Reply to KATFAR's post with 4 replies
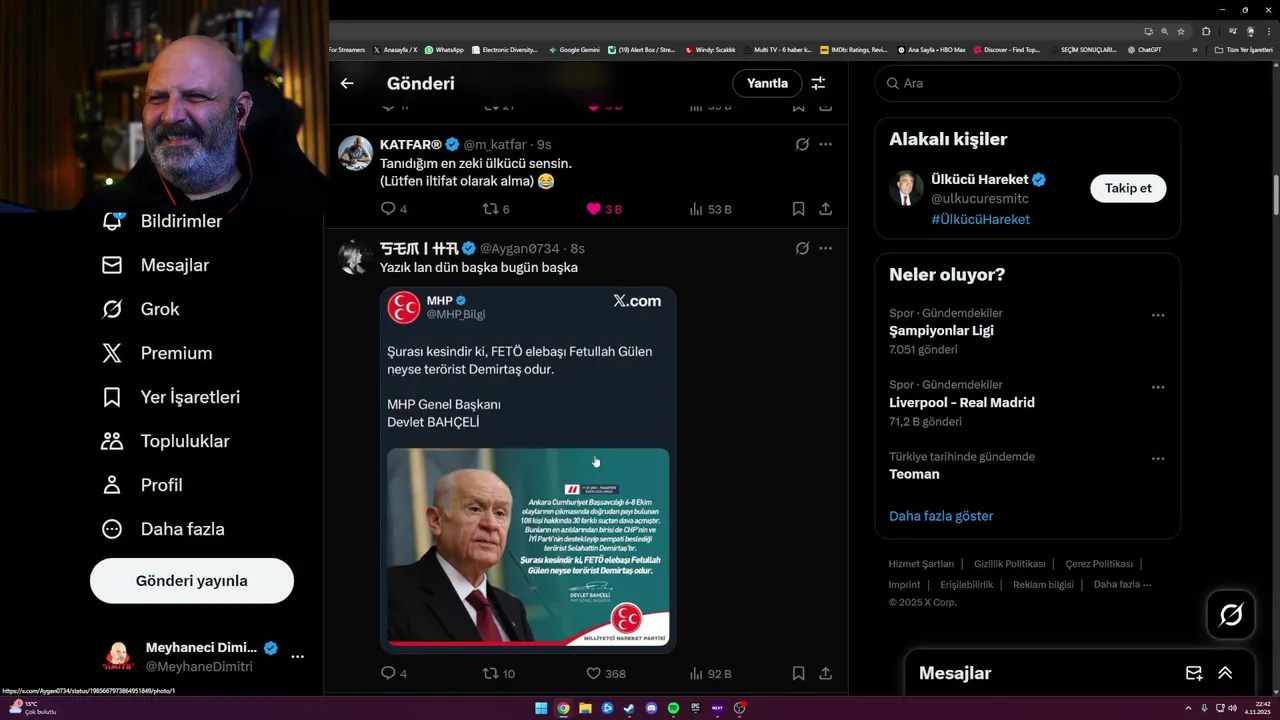This screenshot has height=720, width=1280. pyautogui.click(x=394, y=209)
